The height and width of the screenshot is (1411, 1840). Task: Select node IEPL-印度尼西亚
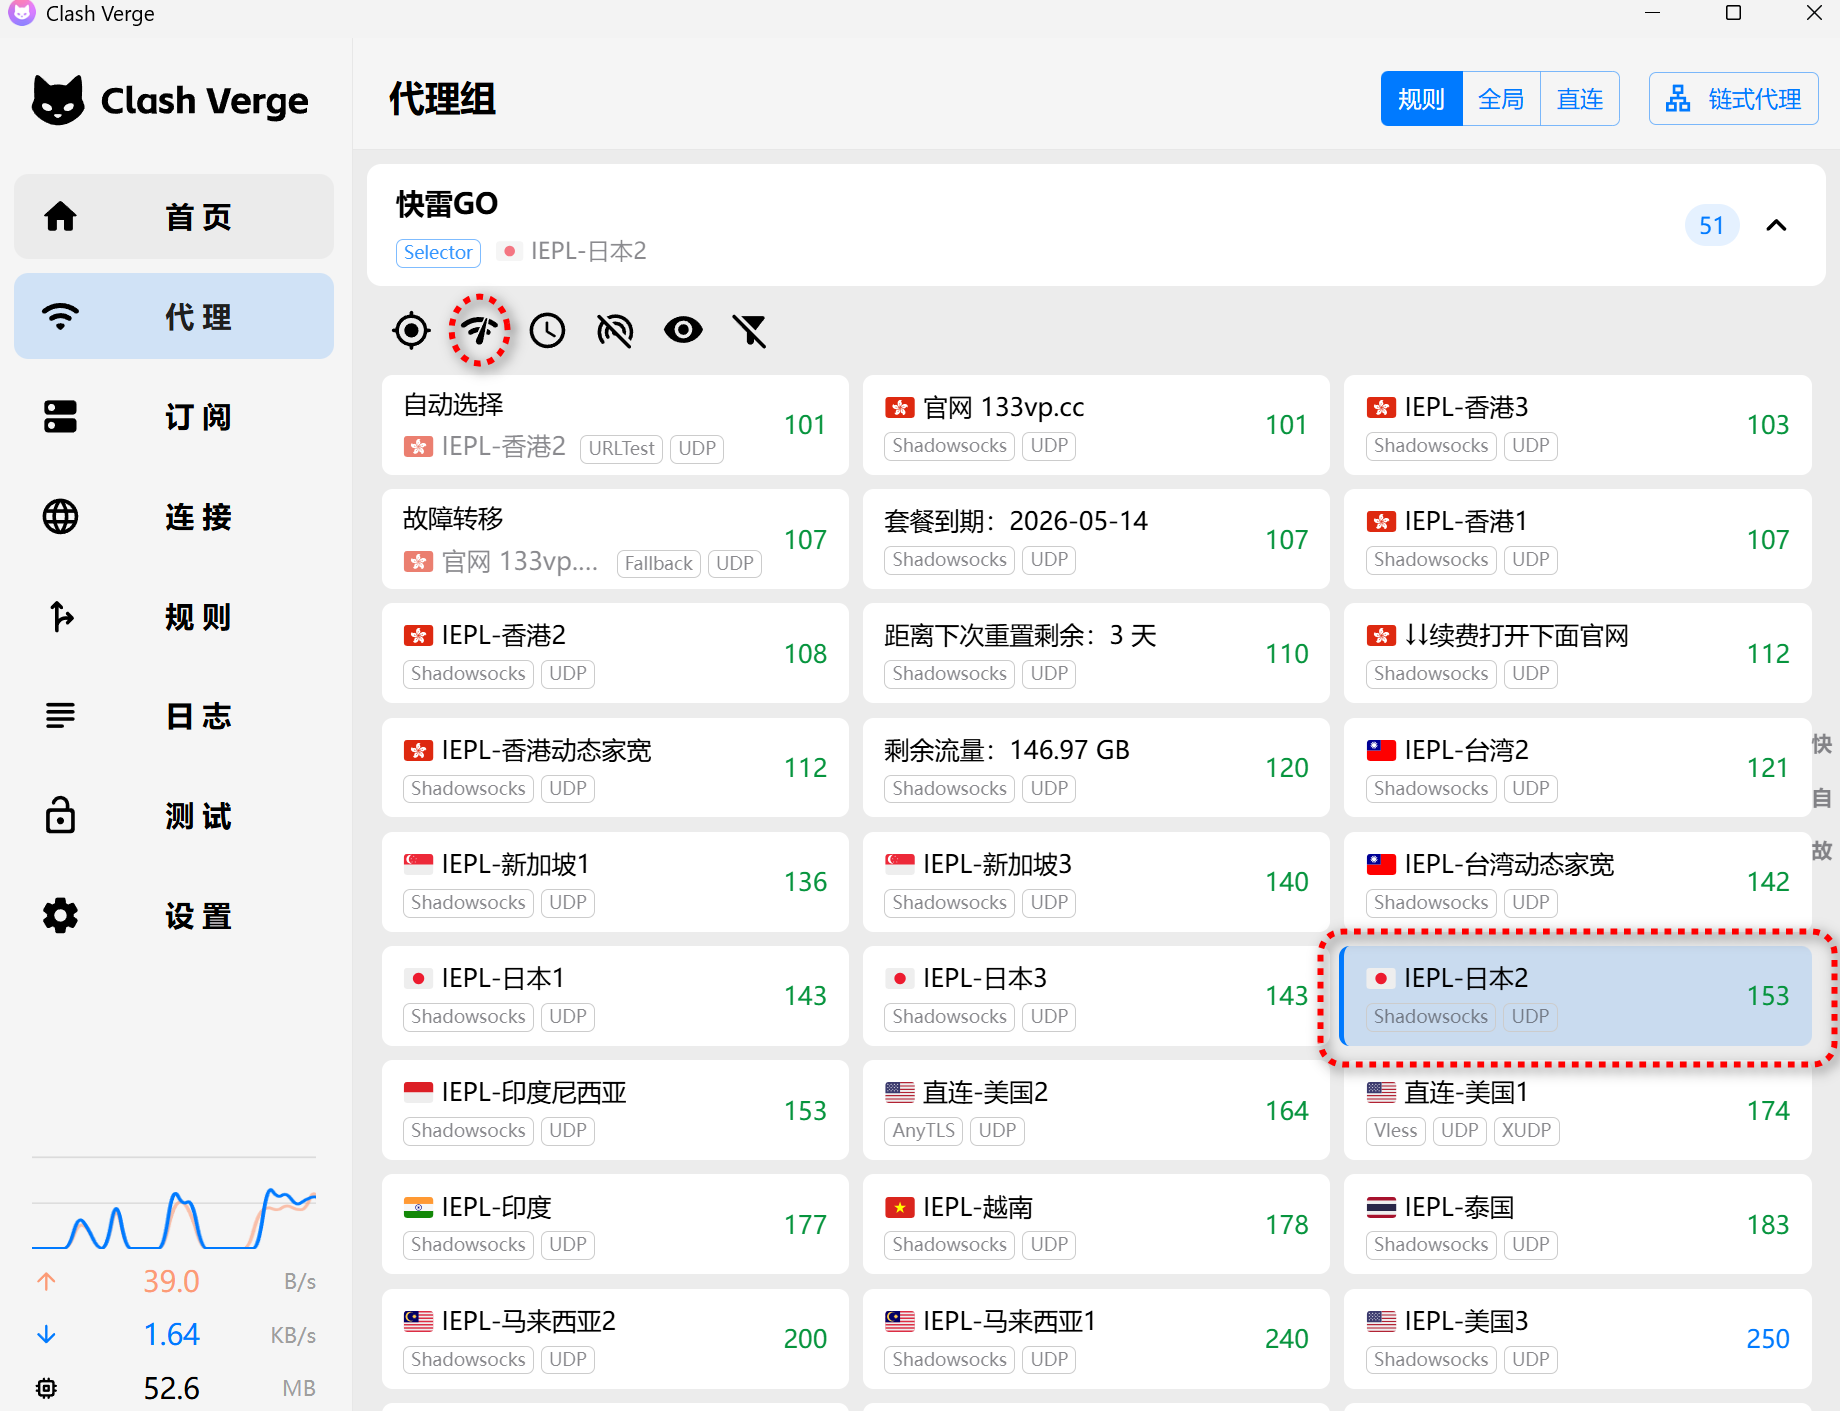coord(615,1110)
